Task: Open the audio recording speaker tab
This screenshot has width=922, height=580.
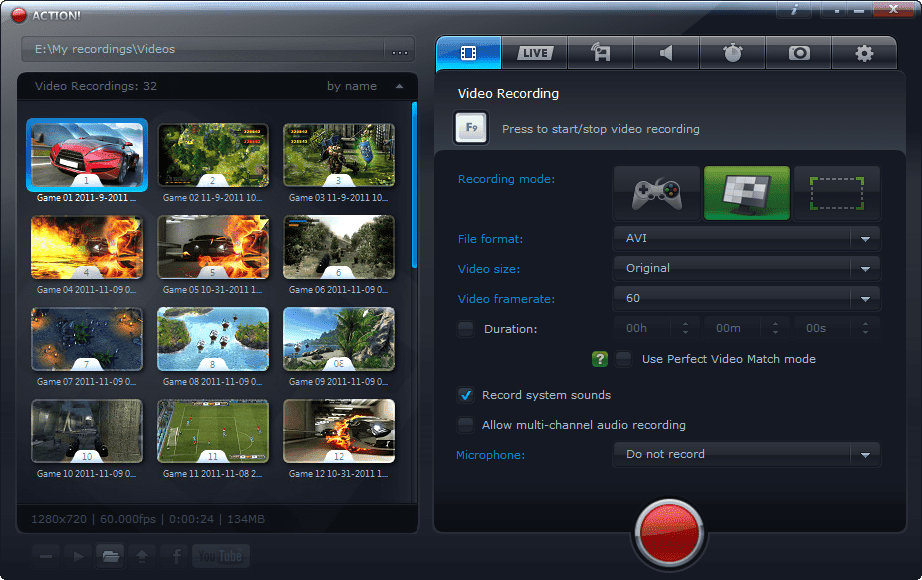Action: point(666,53)
